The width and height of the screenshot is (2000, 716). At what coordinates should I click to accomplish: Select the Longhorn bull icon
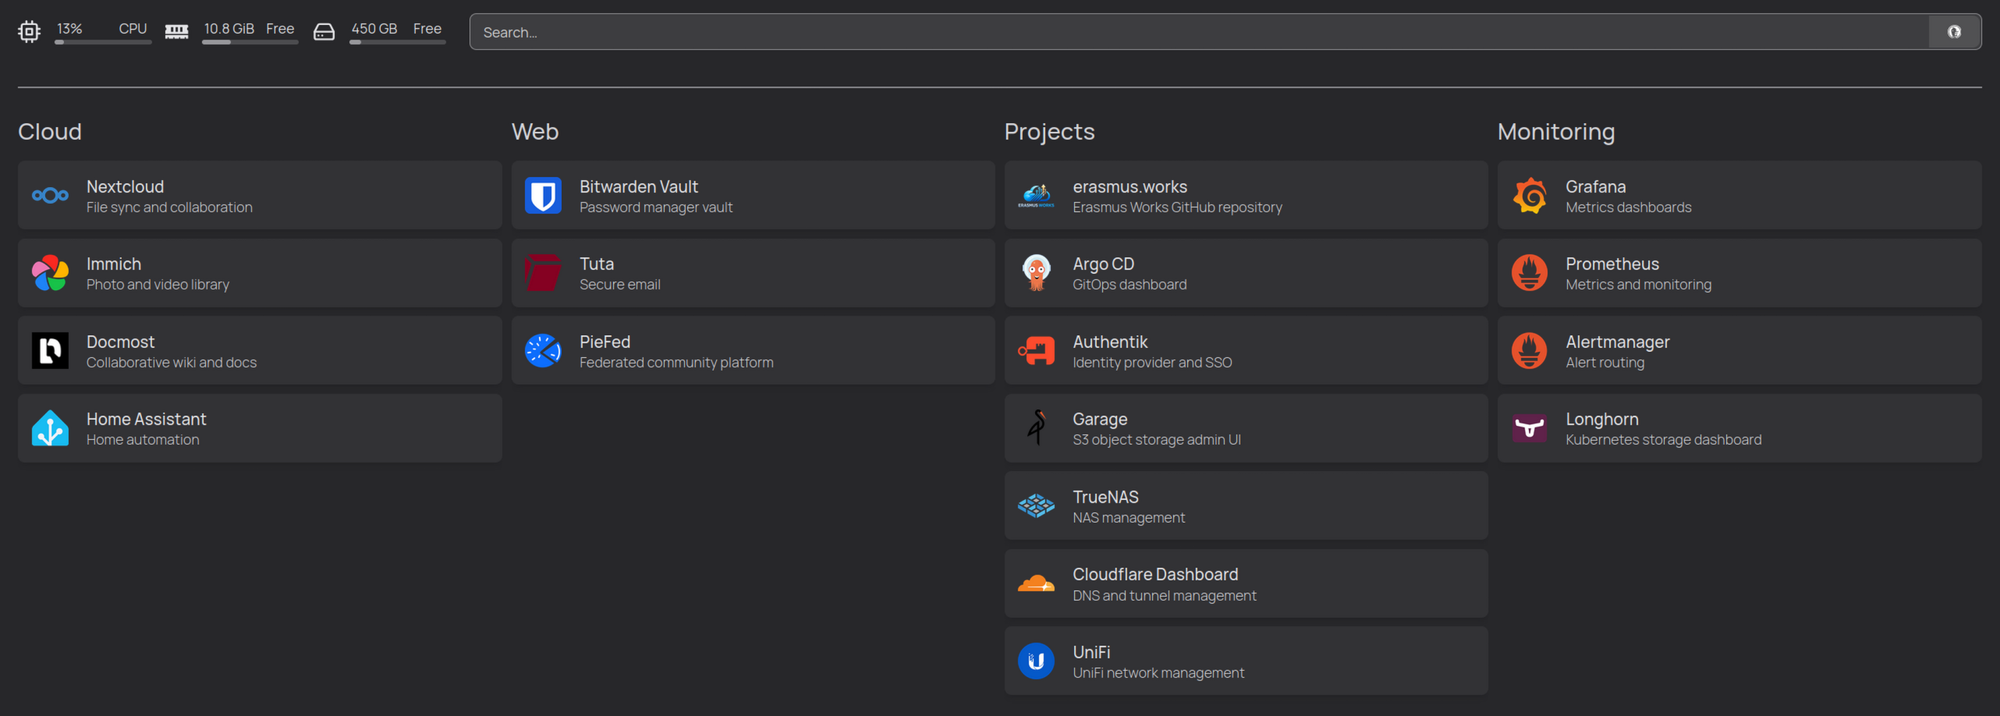tap(1529, 428)
